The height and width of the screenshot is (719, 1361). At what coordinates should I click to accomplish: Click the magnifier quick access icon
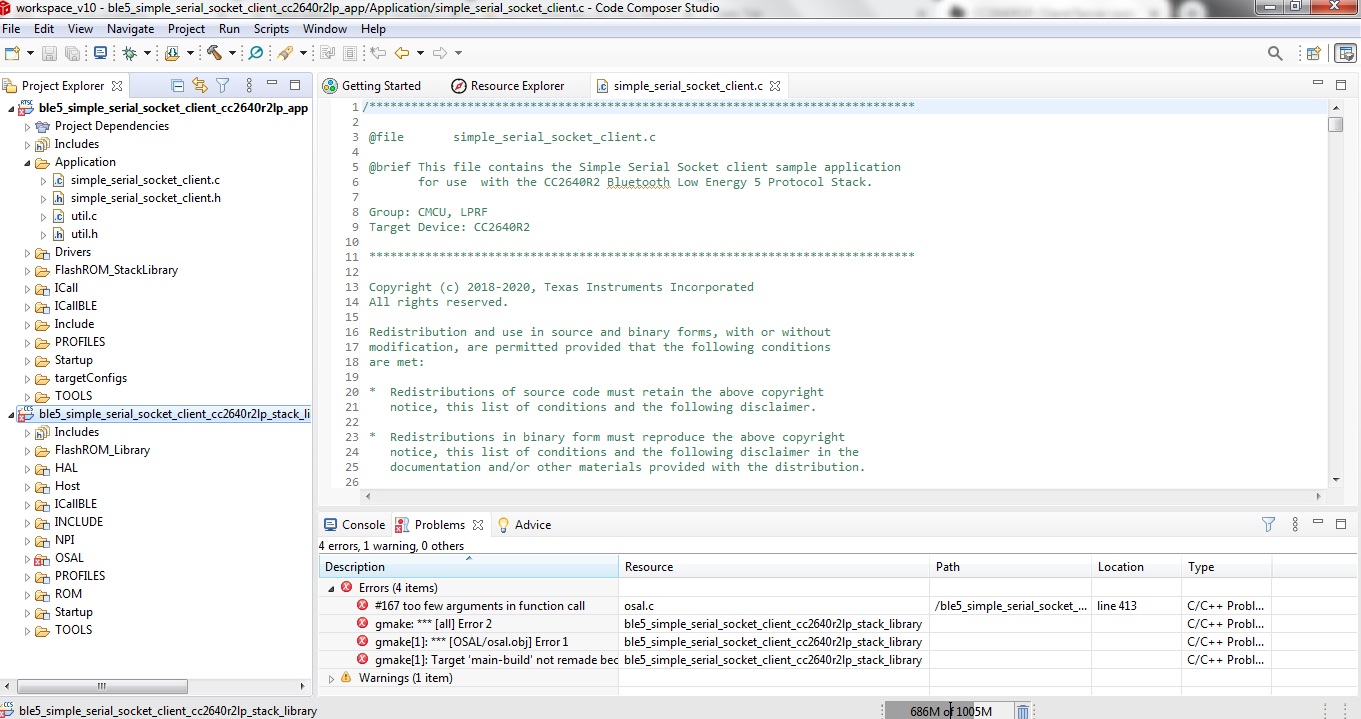(x=1275, y=53)
